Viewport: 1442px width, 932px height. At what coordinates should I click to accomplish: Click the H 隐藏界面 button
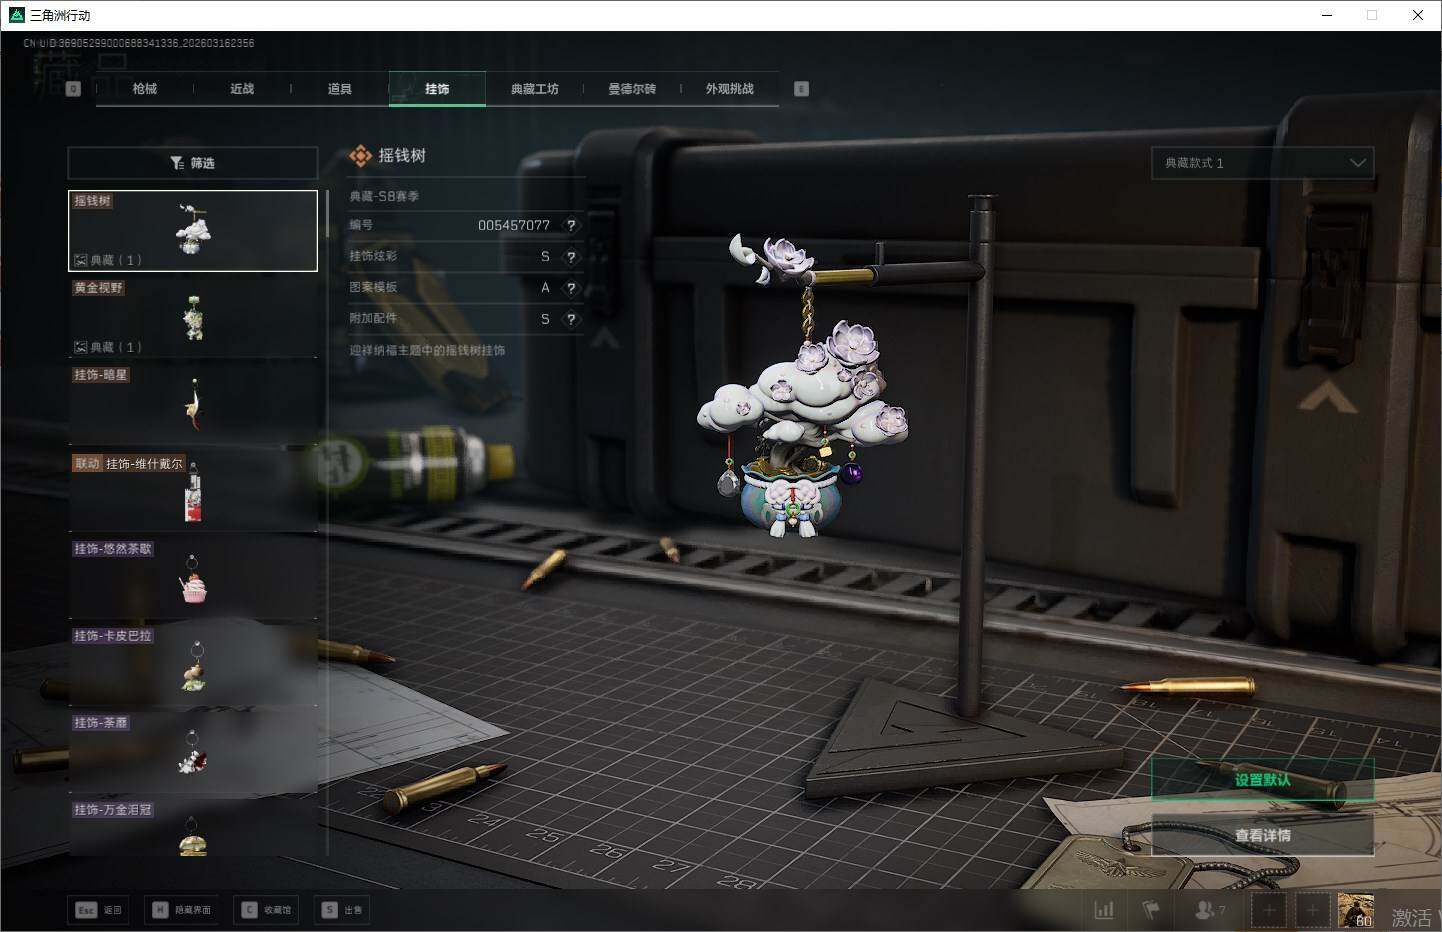point(182,910)
